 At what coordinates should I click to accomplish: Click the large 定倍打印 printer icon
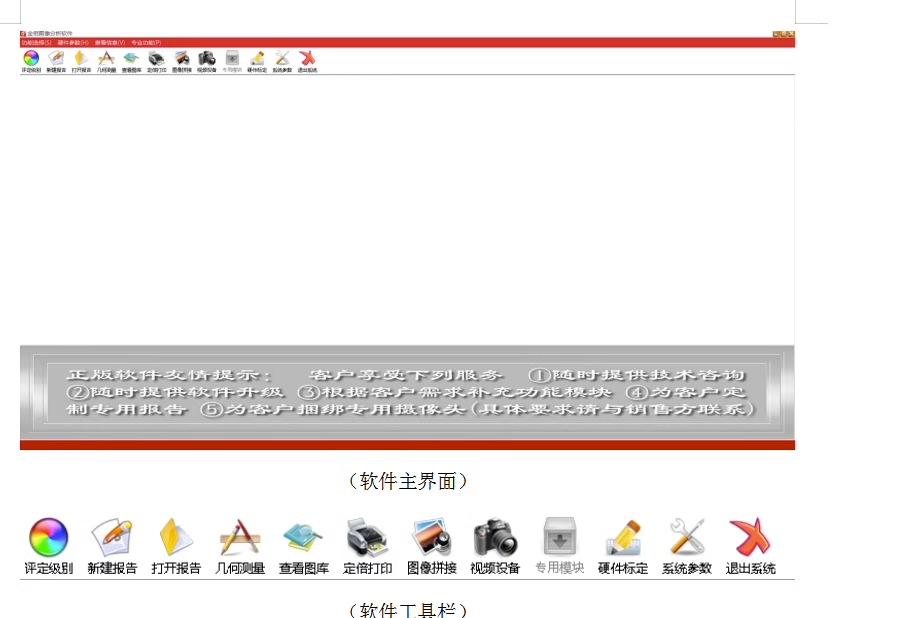(367, 538)
